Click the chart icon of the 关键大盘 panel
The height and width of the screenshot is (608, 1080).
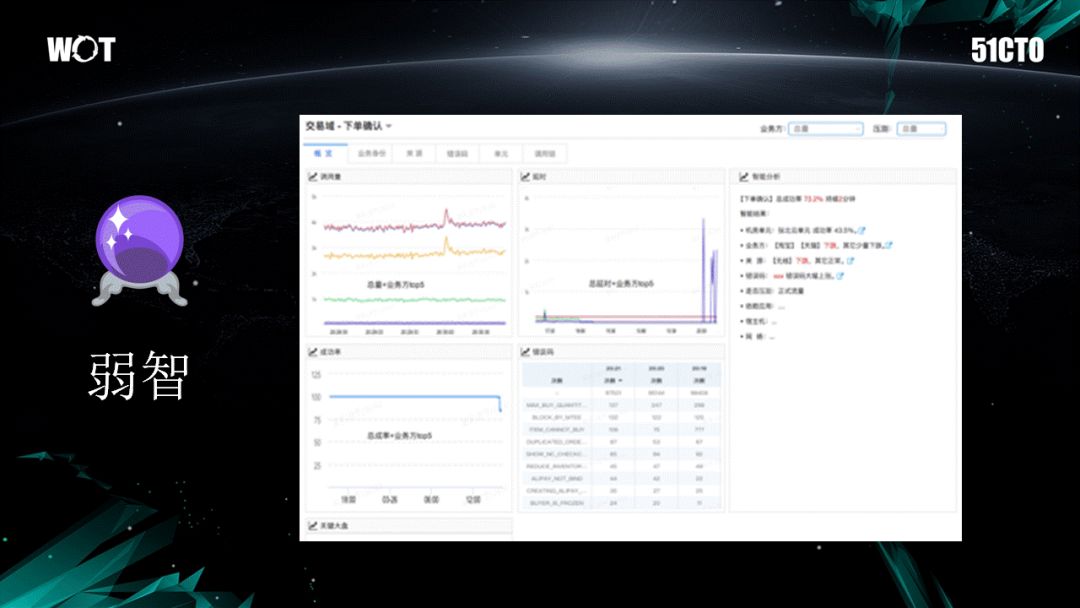(313, 526)
